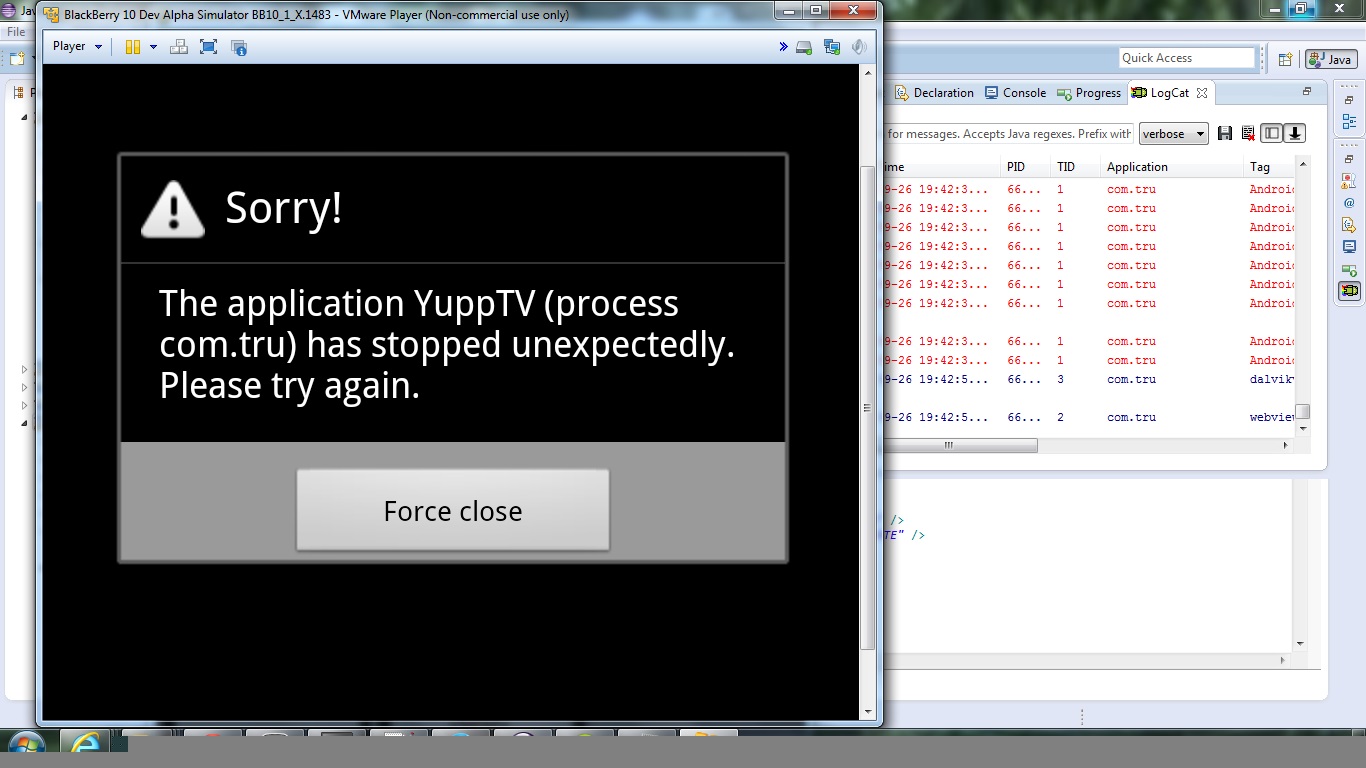Expand the VMware device toolbar chevron
Screen dimensions: 1366x768
click(x=784, y=47)
